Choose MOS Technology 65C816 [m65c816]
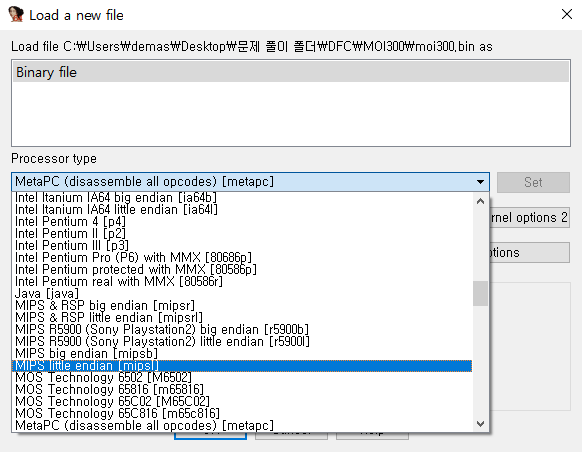The width and height of the screenshot is (582, 452). [243, 413]
